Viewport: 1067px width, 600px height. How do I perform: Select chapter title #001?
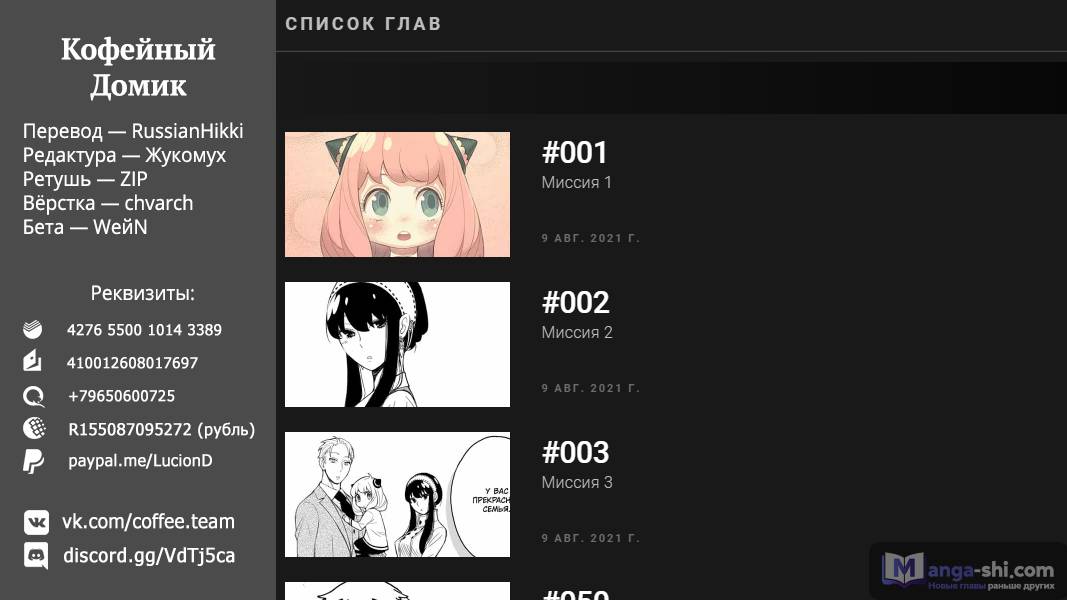(574, 152)
